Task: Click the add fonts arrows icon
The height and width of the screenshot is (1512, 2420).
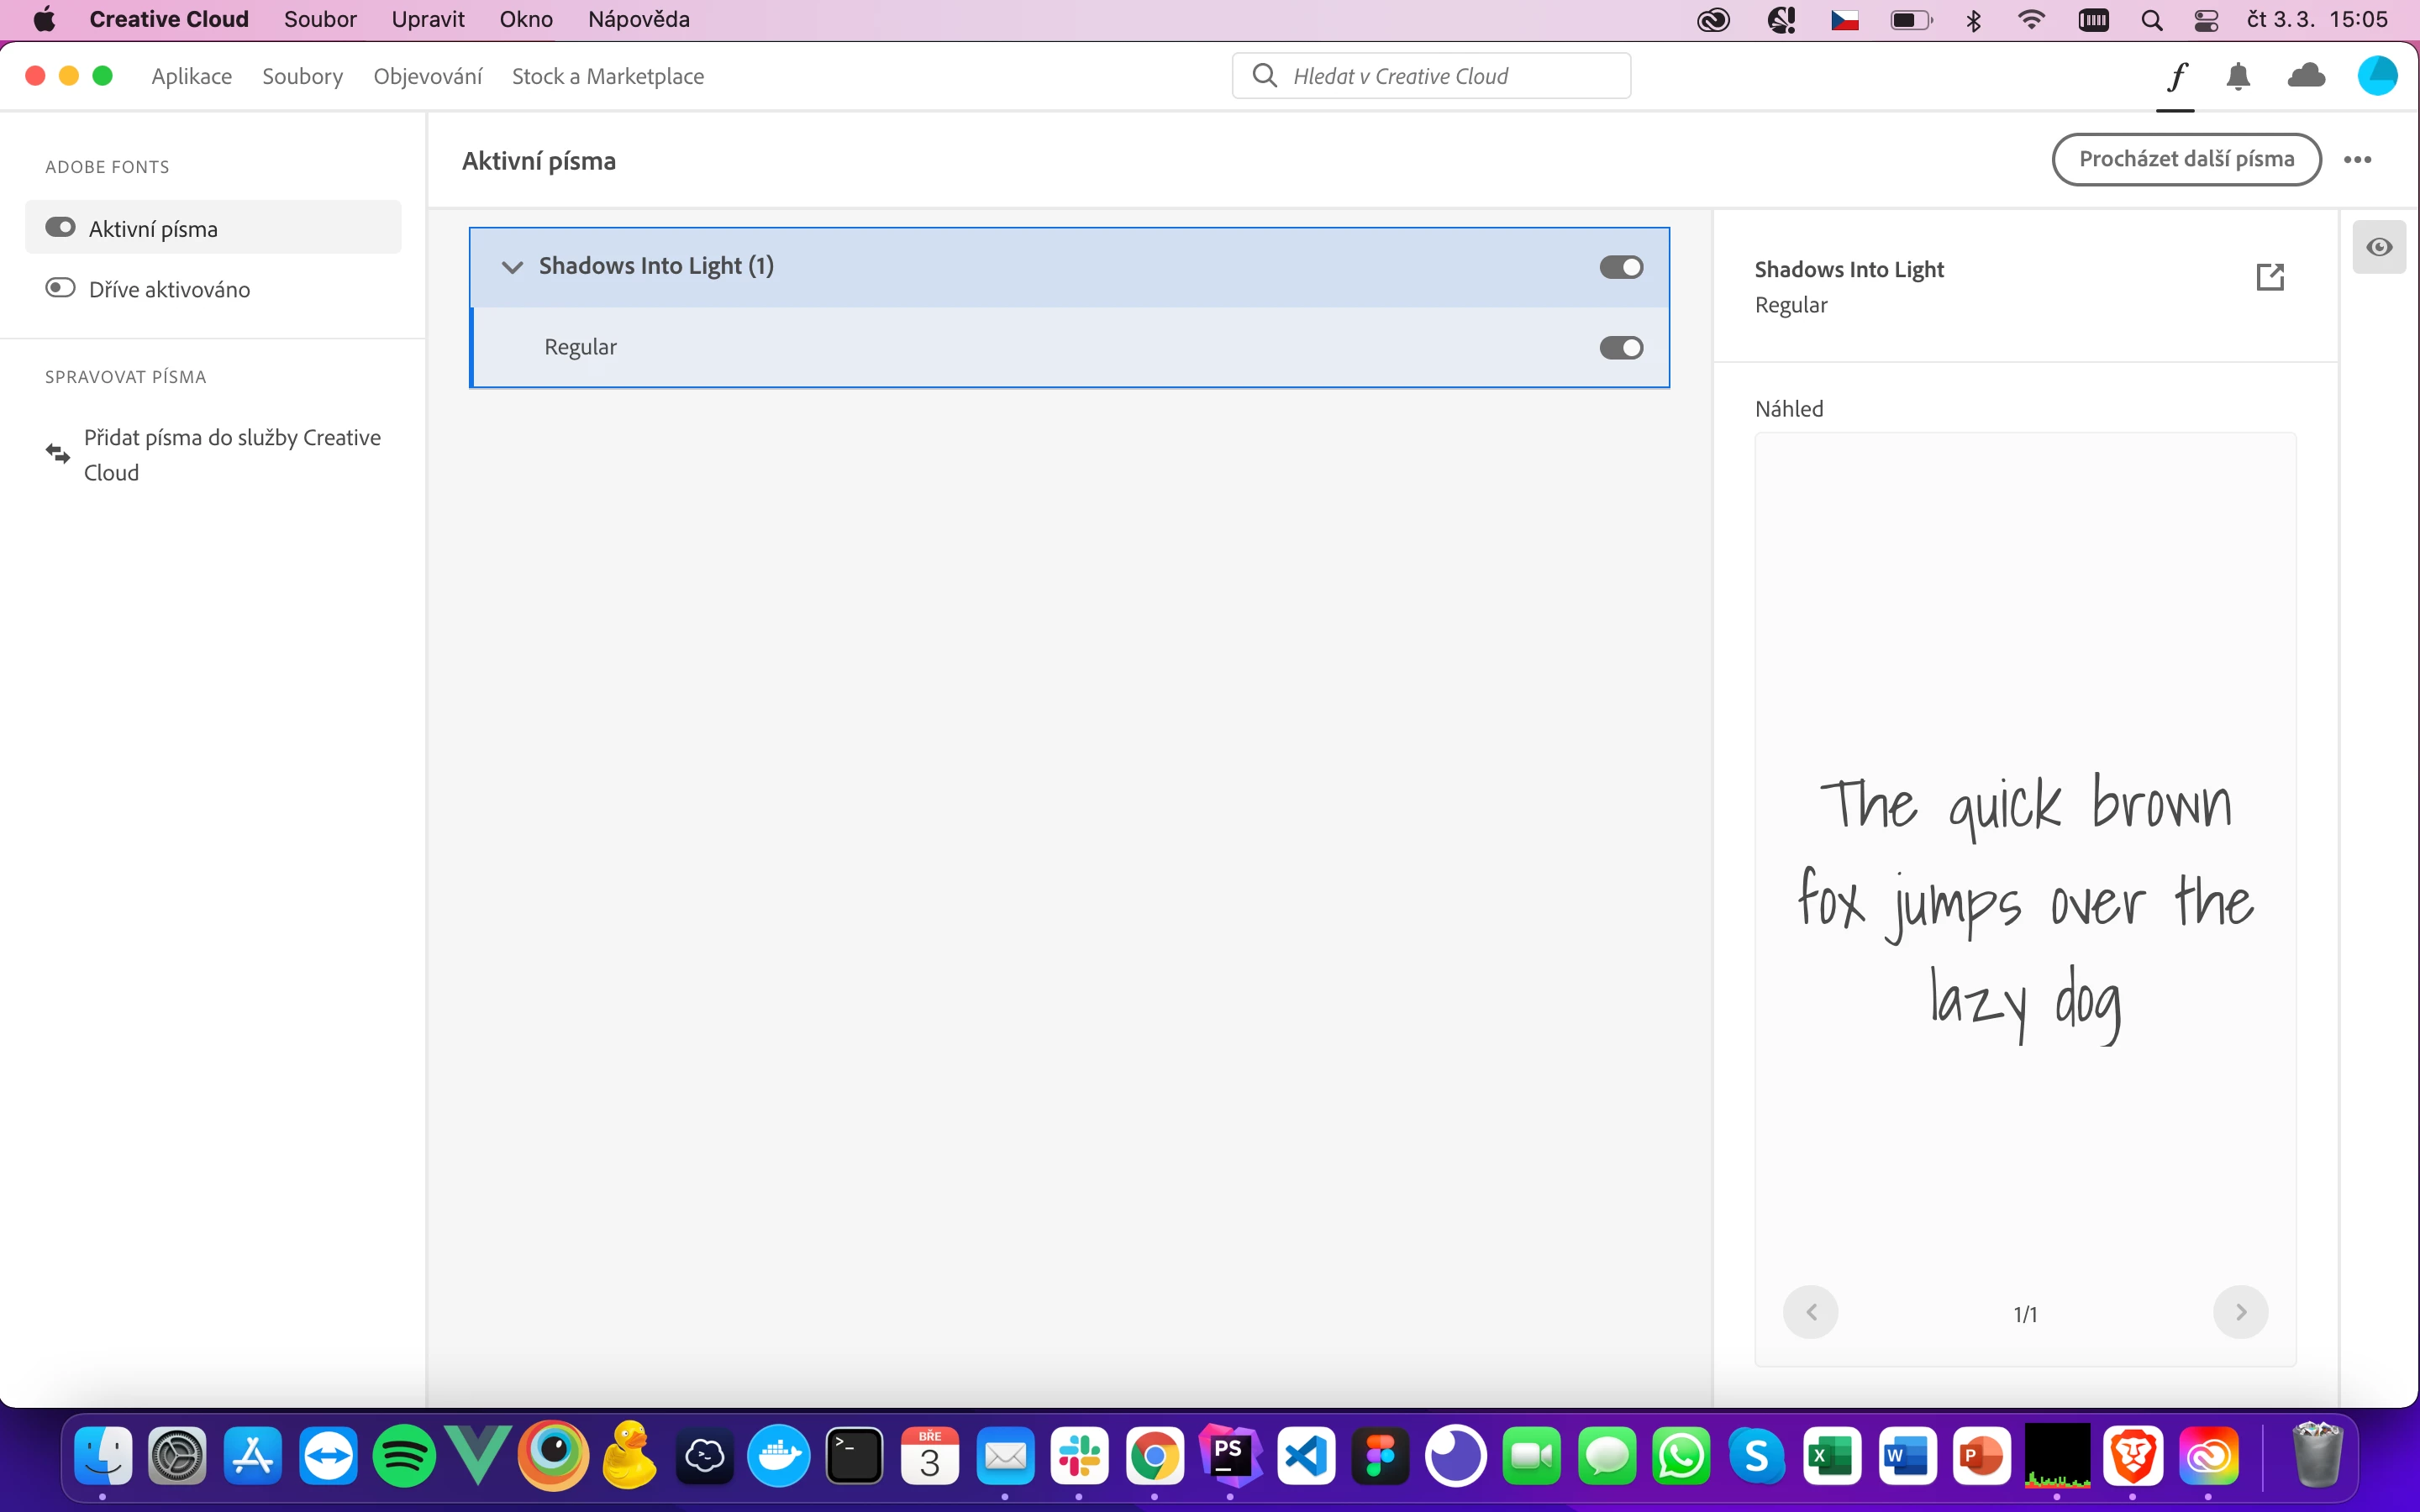Action: click(x=58, y=454)
